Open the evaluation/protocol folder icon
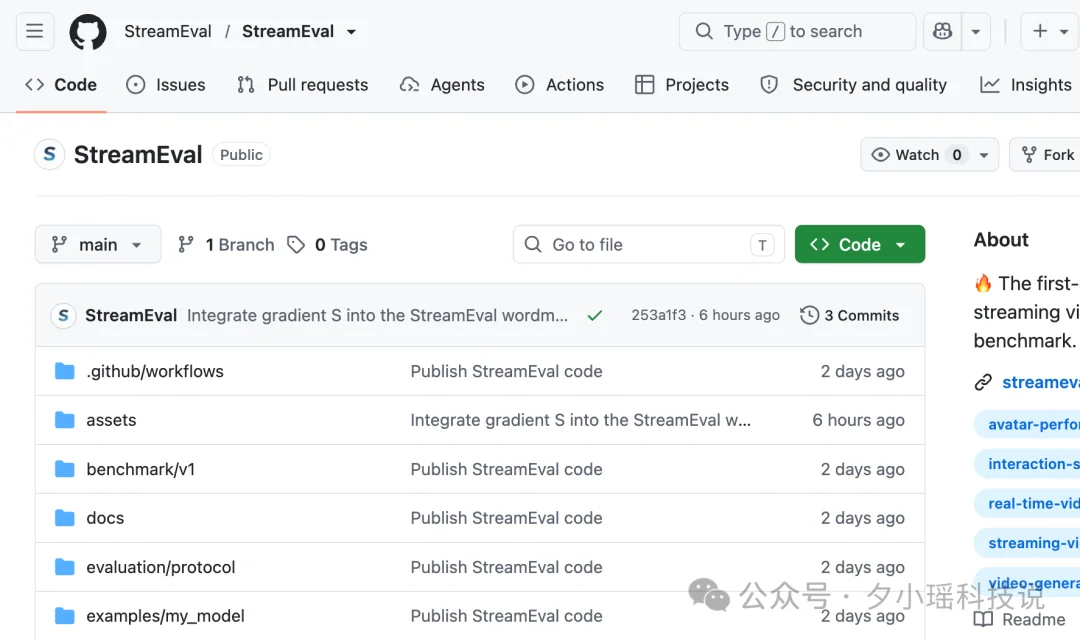This screenshot has width=1080, height=640. click(65, 567)
